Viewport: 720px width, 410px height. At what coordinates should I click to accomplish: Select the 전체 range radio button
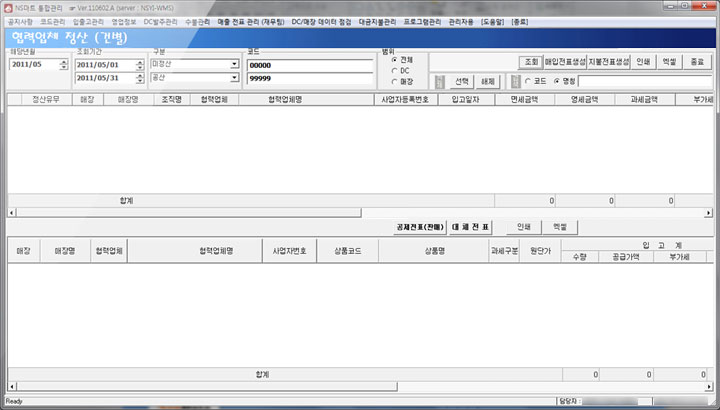(394, 60)
